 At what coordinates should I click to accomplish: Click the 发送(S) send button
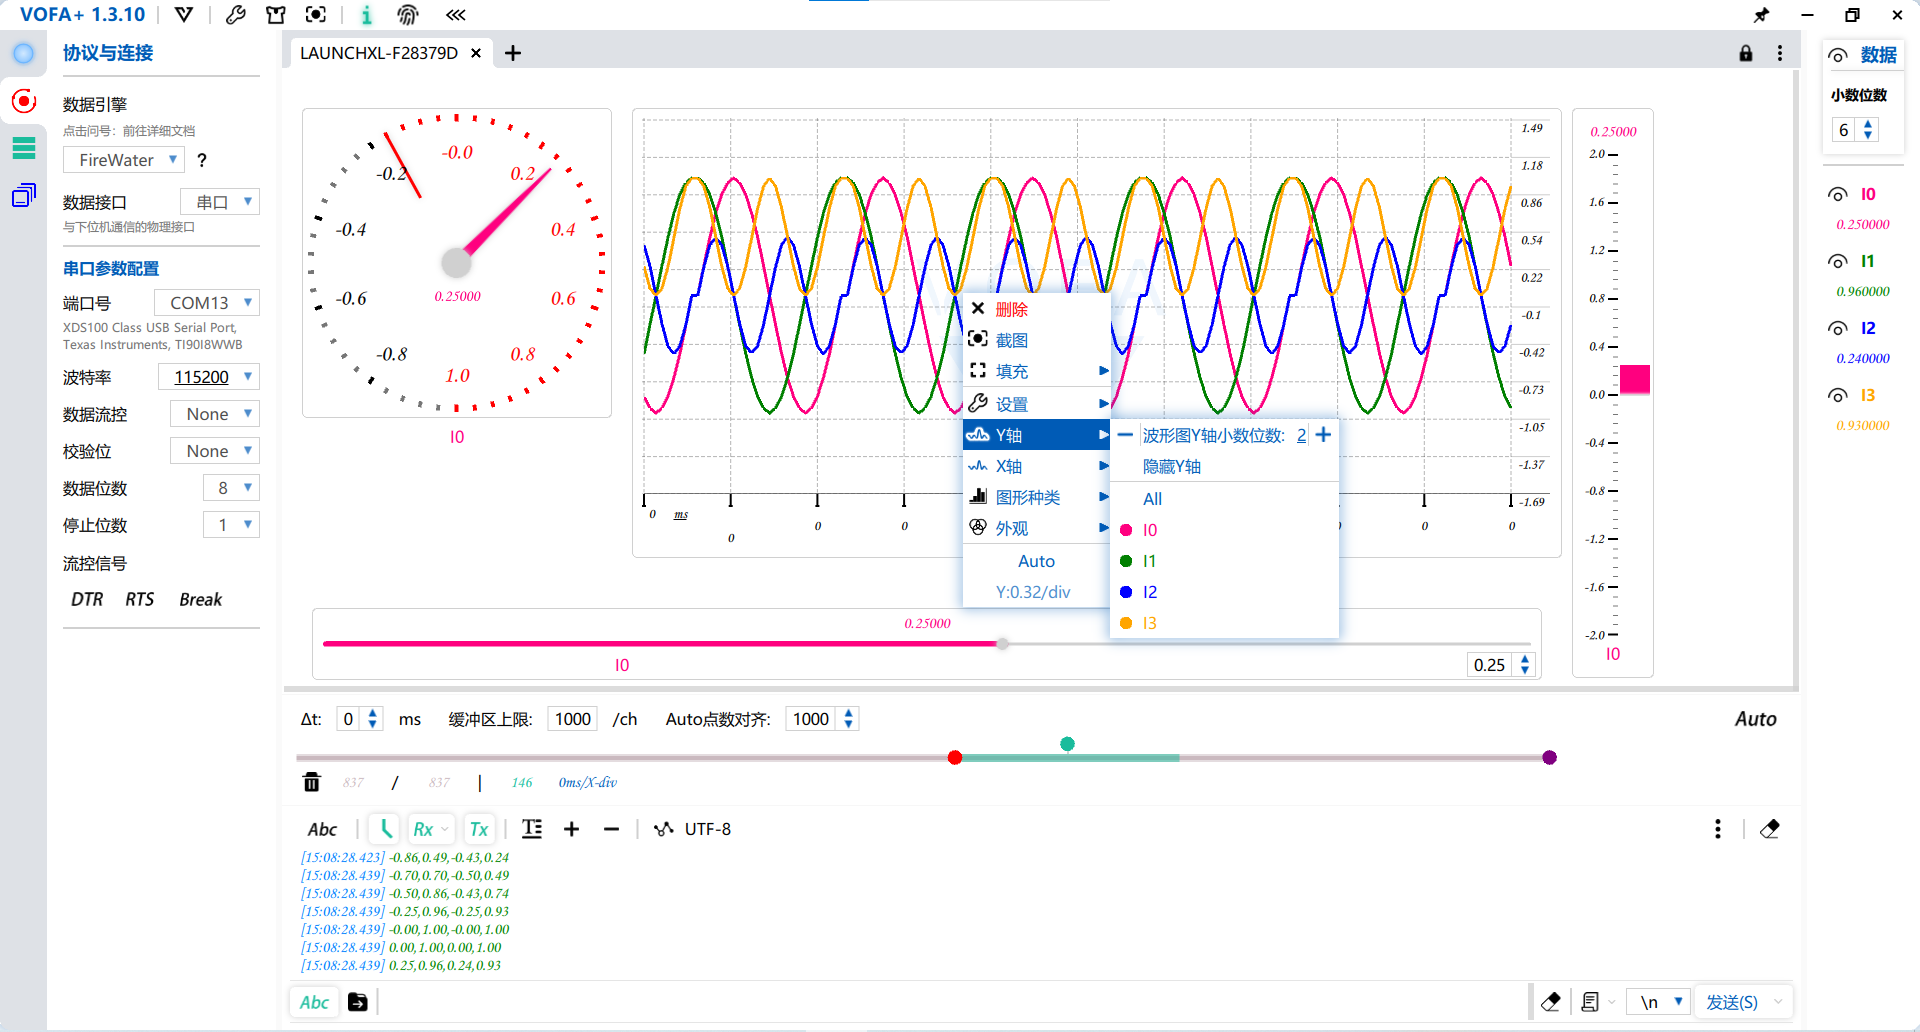pos(1731,1002)
